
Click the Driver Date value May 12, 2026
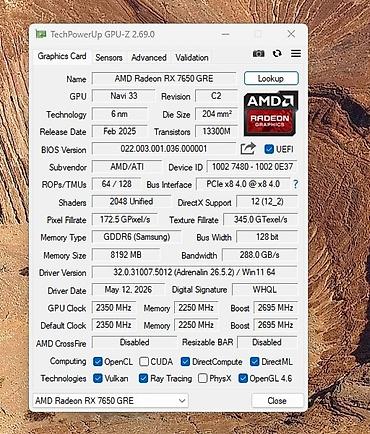128,290
